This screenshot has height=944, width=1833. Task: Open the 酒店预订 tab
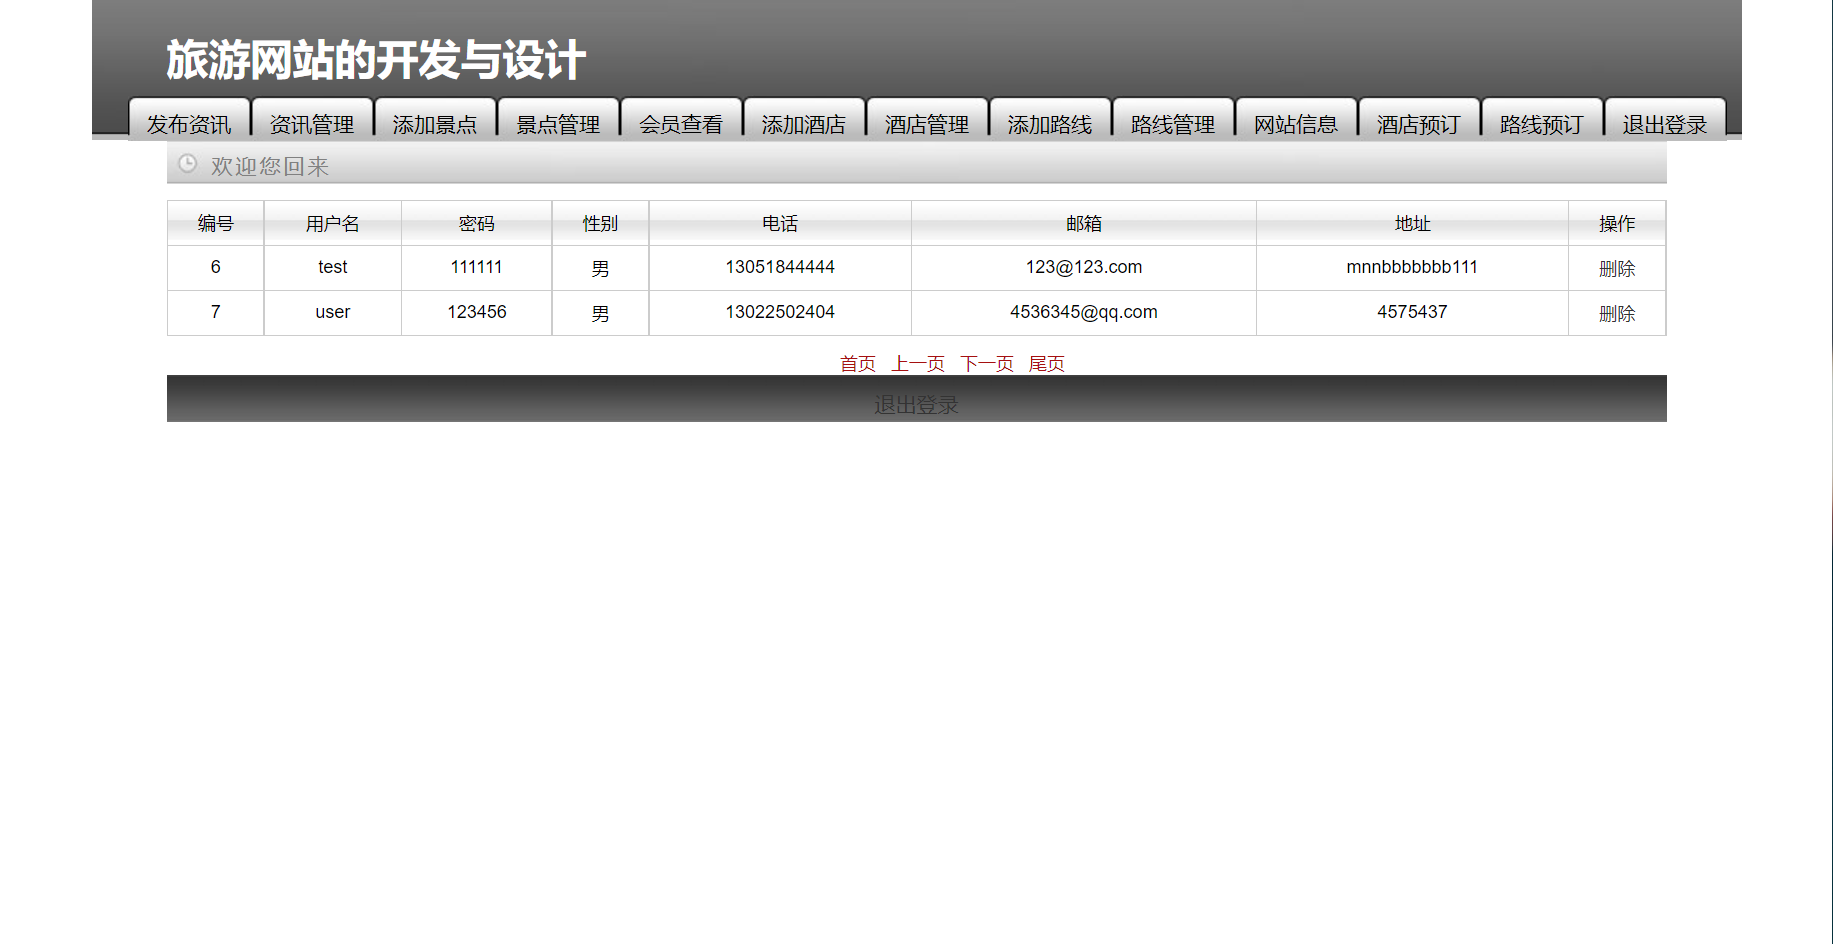[1419, 119]
